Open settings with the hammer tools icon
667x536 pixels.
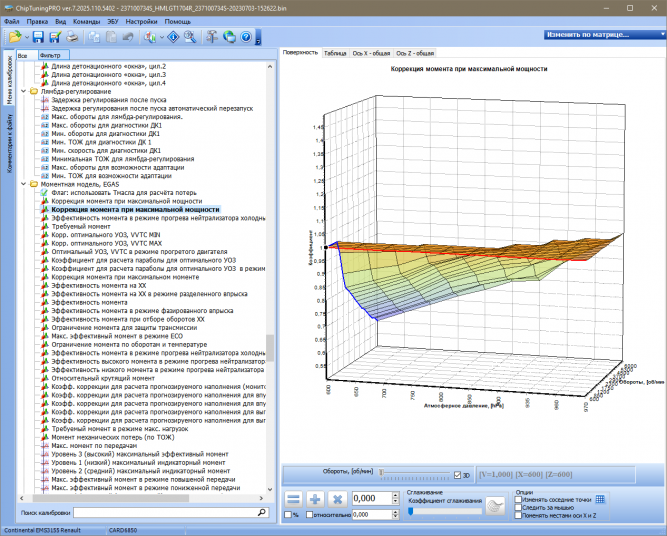coord(212,37)
